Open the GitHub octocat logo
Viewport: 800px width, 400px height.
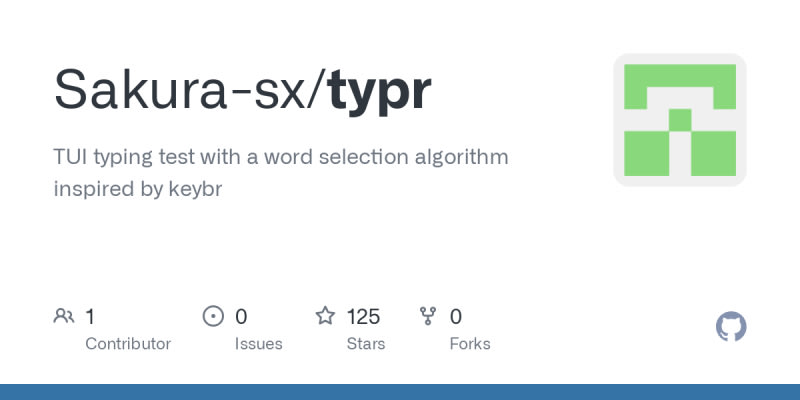click(731, 327)
